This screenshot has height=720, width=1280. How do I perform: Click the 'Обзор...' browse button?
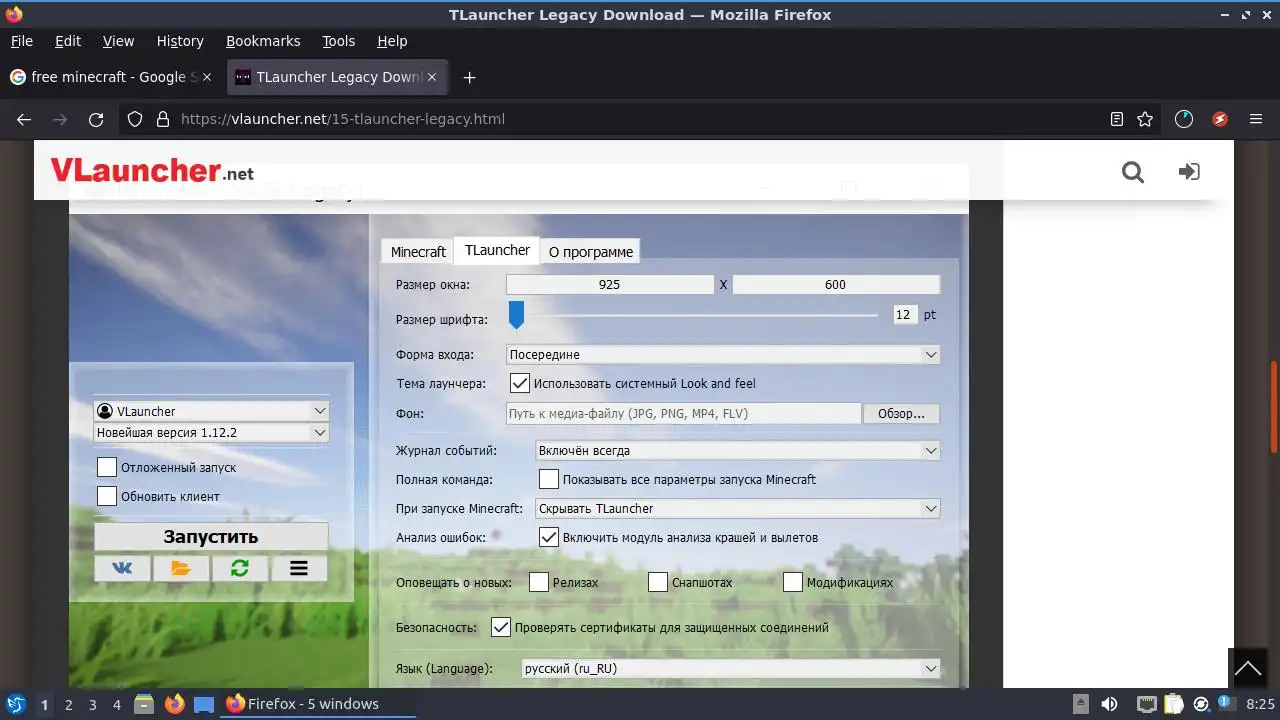pos(901,413)
